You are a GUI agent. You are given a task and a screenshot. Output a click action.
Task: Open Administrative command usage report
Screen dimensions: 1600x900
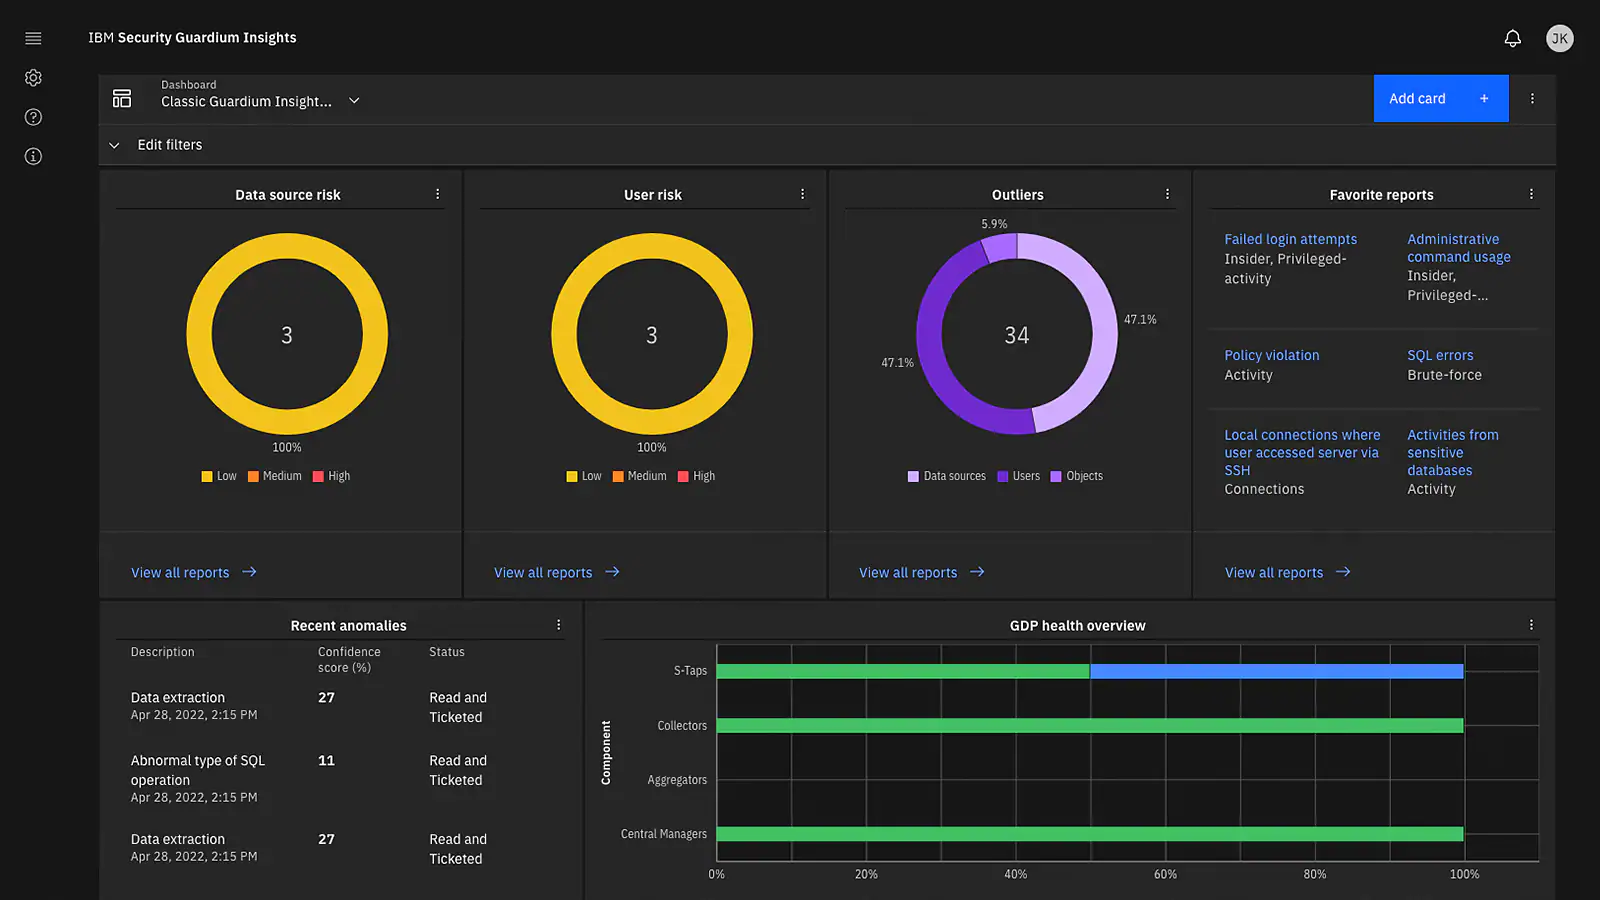click(1459, 248)
